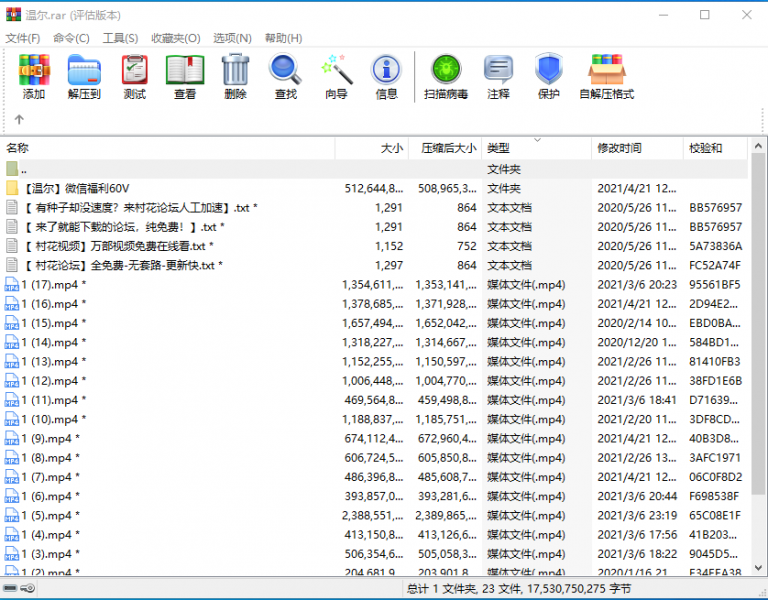Click the 解压到 (Extract To) icon
768x600 pixels.
click(84, 76)
